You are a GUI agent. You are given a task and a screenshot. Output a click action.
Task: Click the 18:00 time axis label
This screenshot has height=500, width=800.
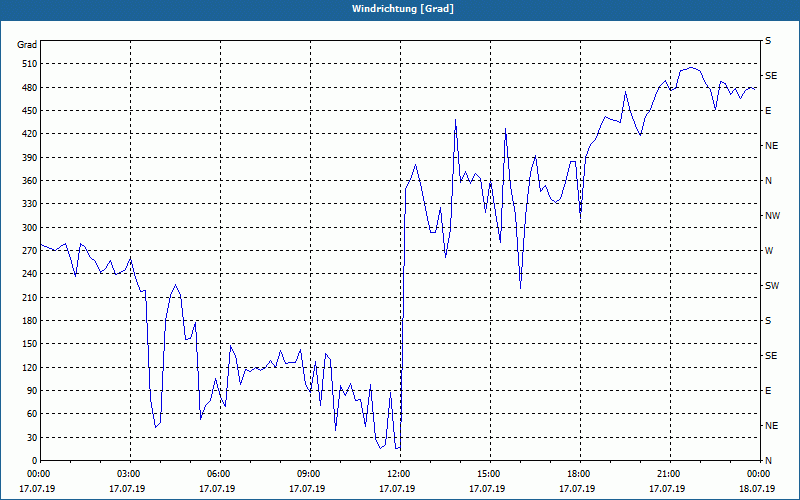(x=578, y=474)
